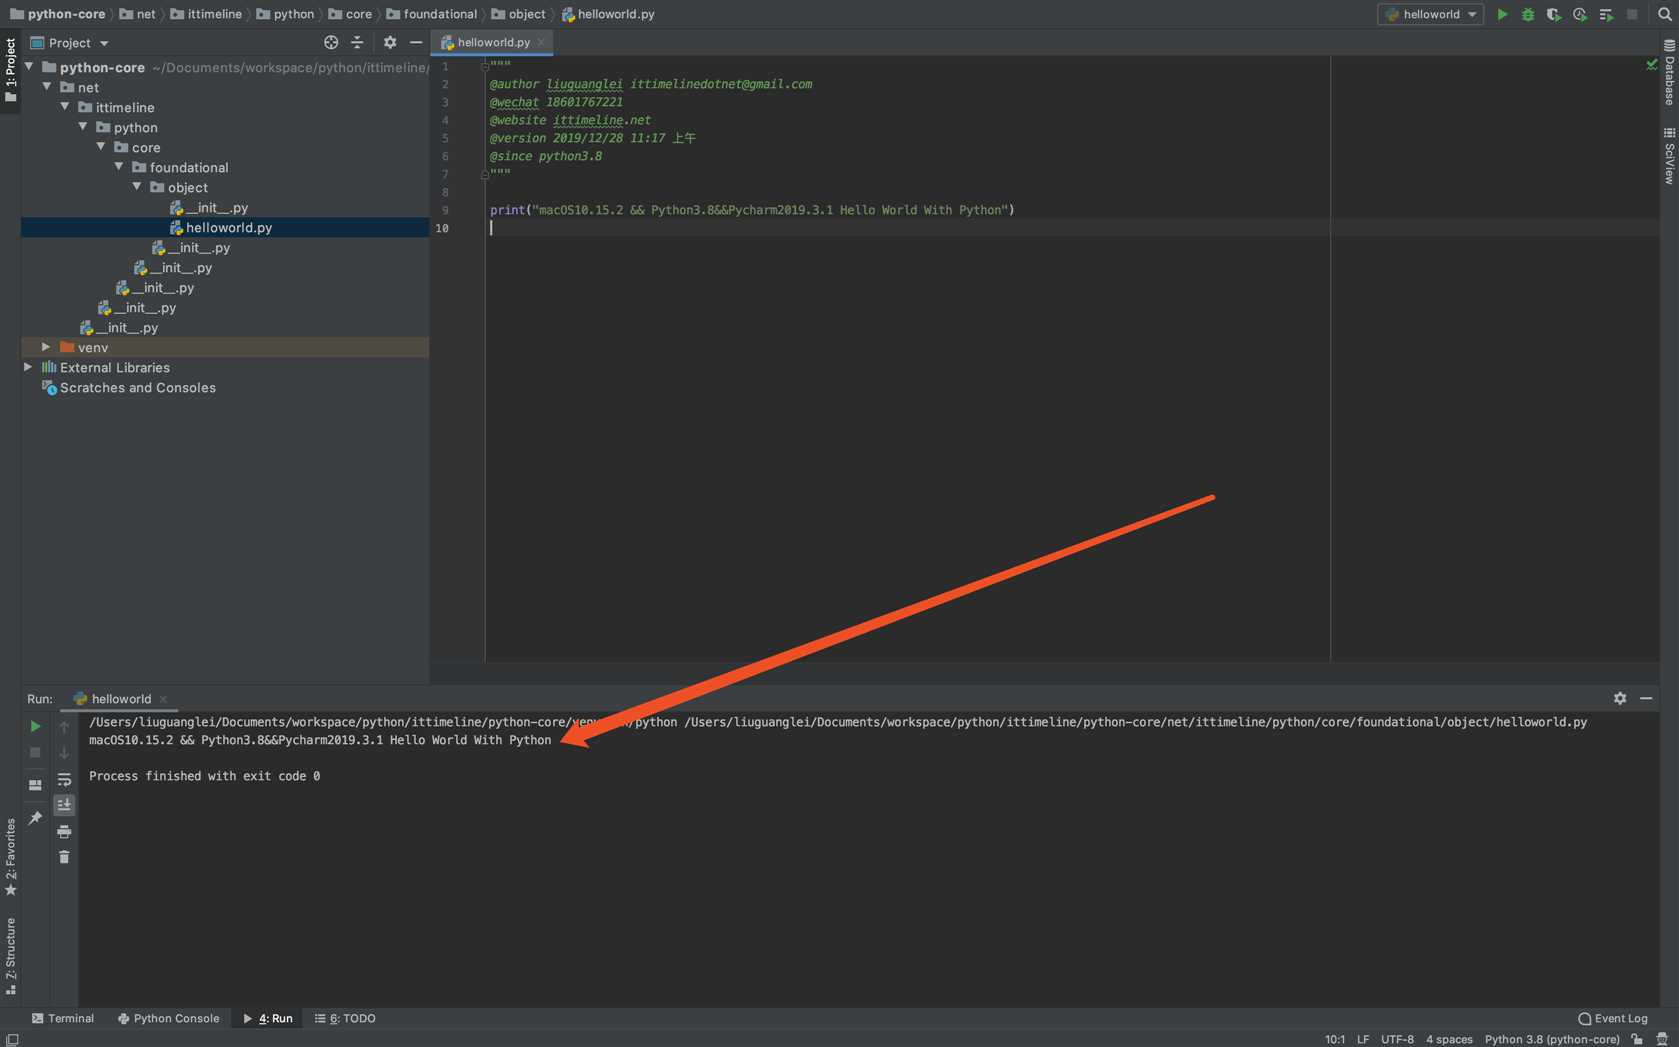The image size is (1679, 1047).
Task: Toggle soft-wrap in run console
Action: point(64,779)
